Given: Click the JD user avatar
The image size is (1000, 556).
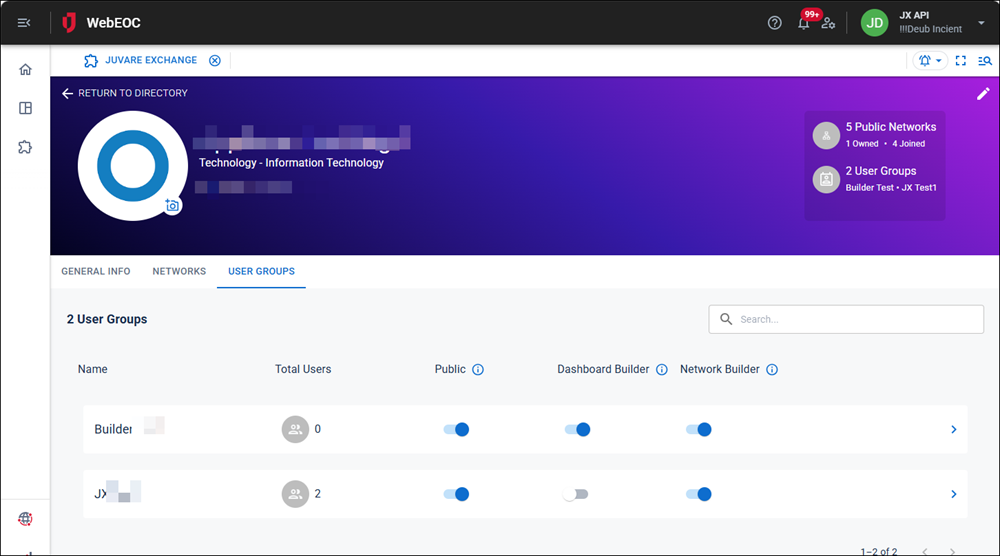Looking at the screenshot, I should [x=874, y=23].
